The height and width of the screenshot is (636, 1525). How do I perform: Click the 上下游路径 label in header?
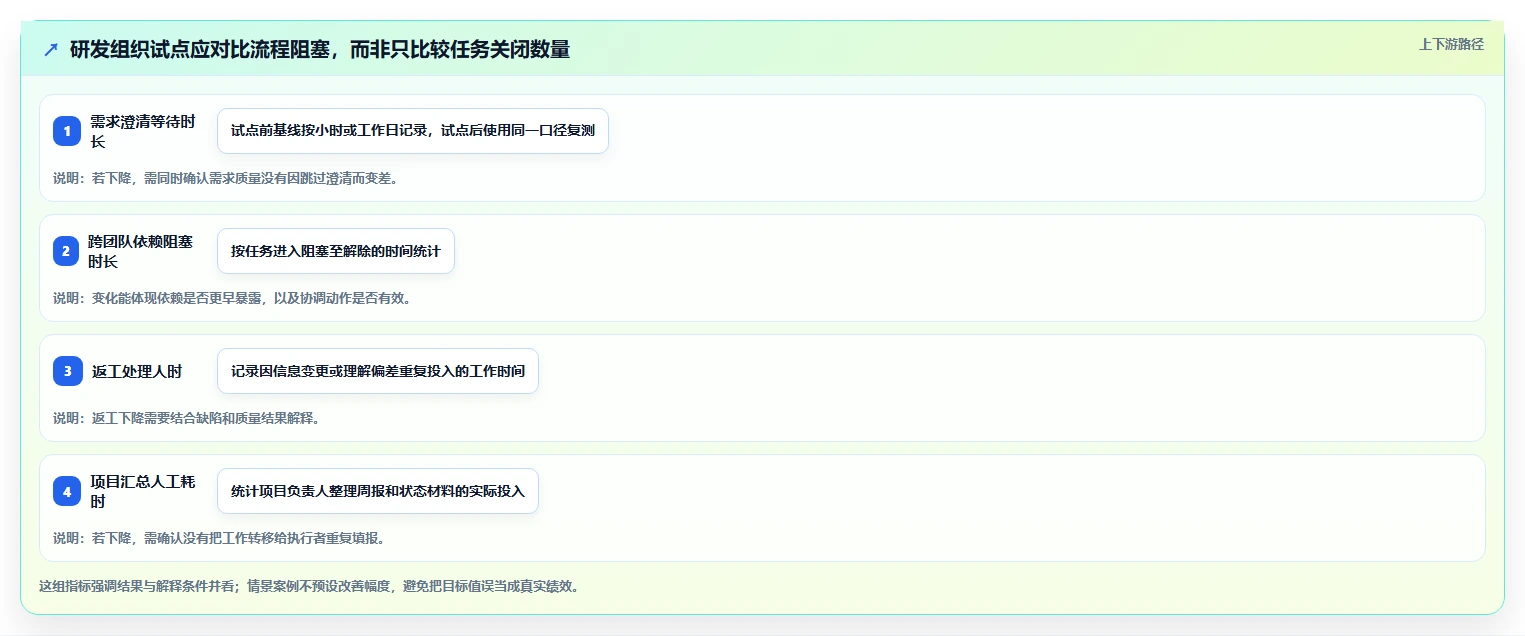click(x=1451, y=44)
